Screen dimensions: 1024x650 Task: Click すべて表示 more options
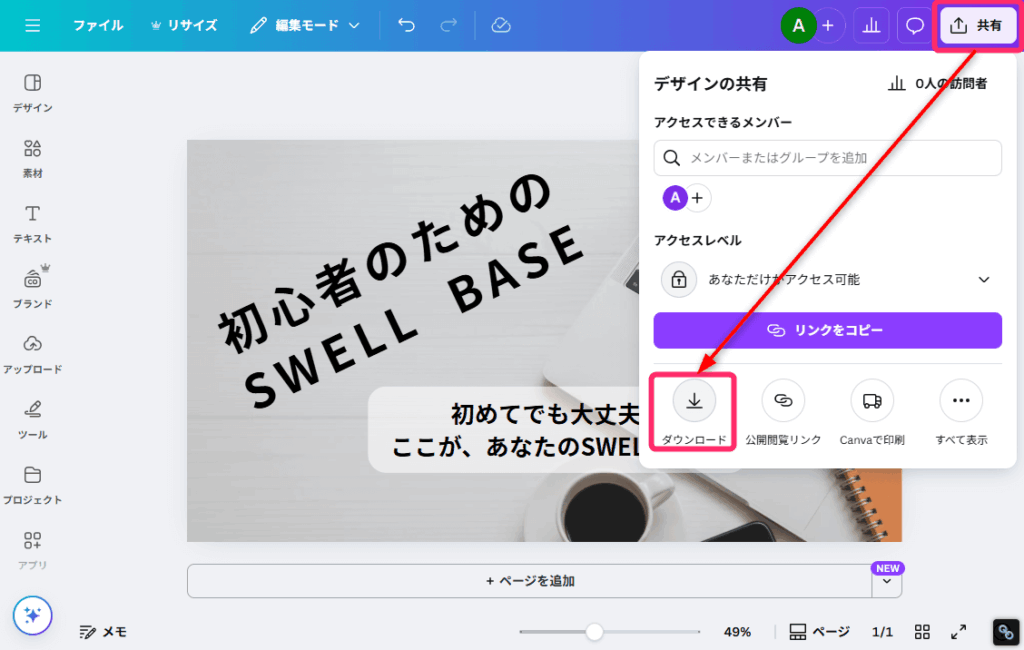[961, 412]
